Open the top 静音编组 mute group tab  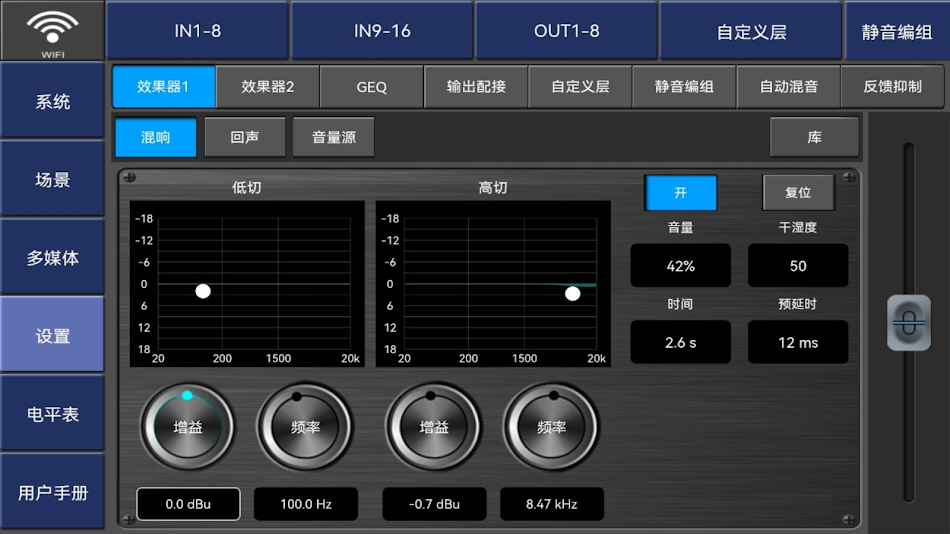pyautogui.click(x=897, y=30)
